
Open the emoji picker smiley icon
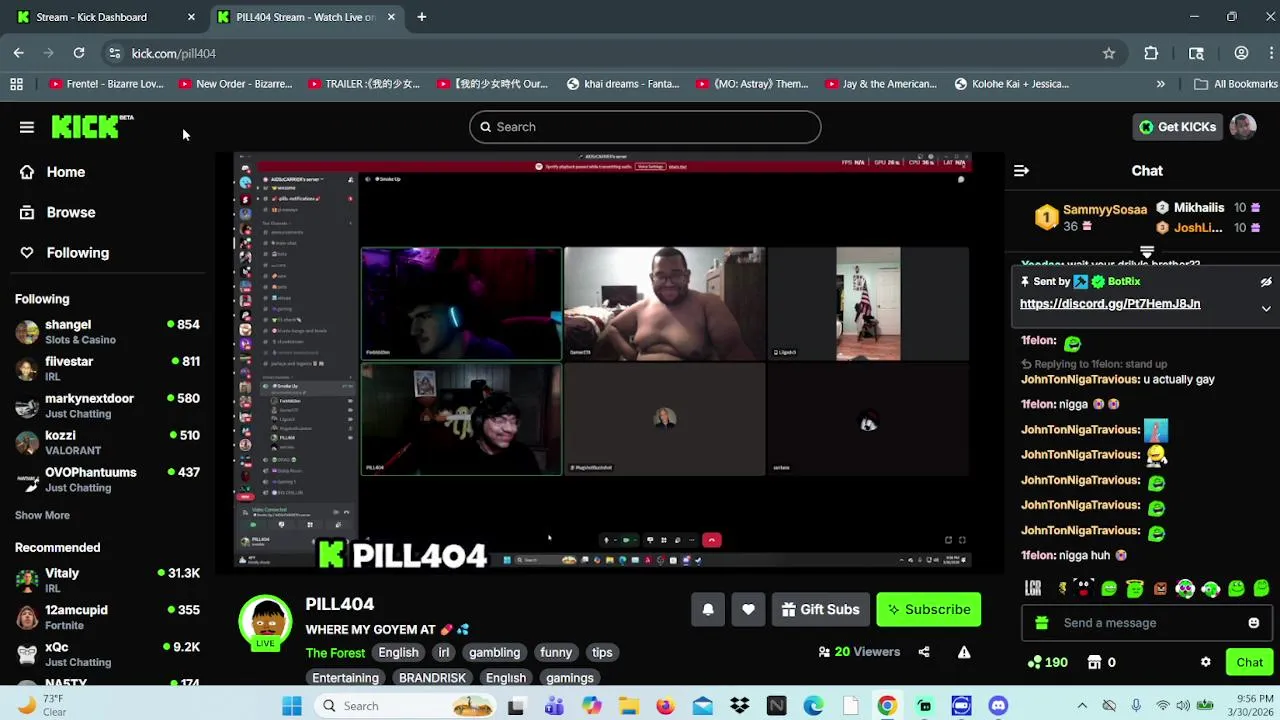(1254, 623)
